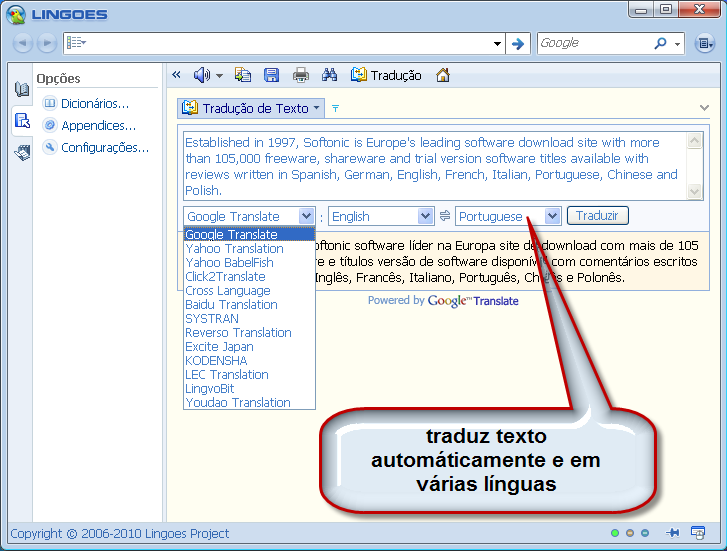Select Google Translate in the list
This screenshot has height=551, width=727.
tap(249, 234)
